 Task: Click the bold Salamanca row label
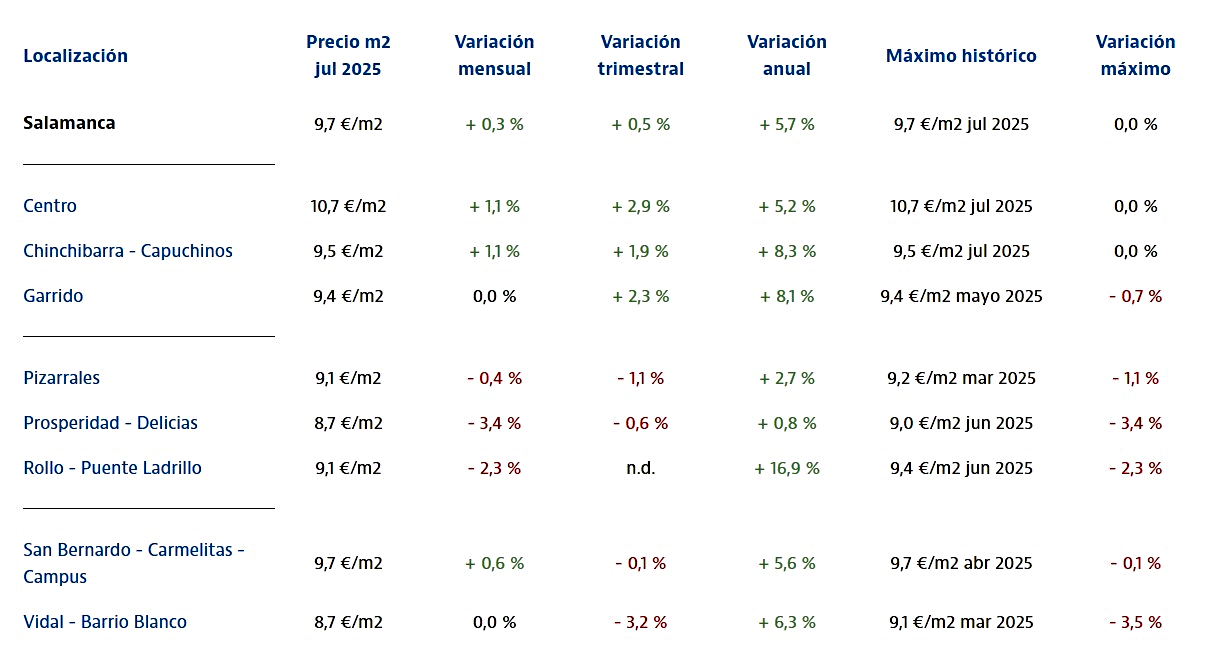(69, 123)
